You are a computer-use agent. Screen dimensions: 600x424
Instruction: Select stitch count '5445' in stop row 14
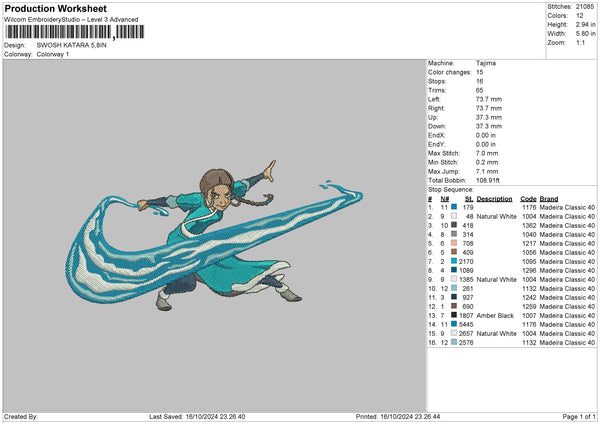coord(466,325)
